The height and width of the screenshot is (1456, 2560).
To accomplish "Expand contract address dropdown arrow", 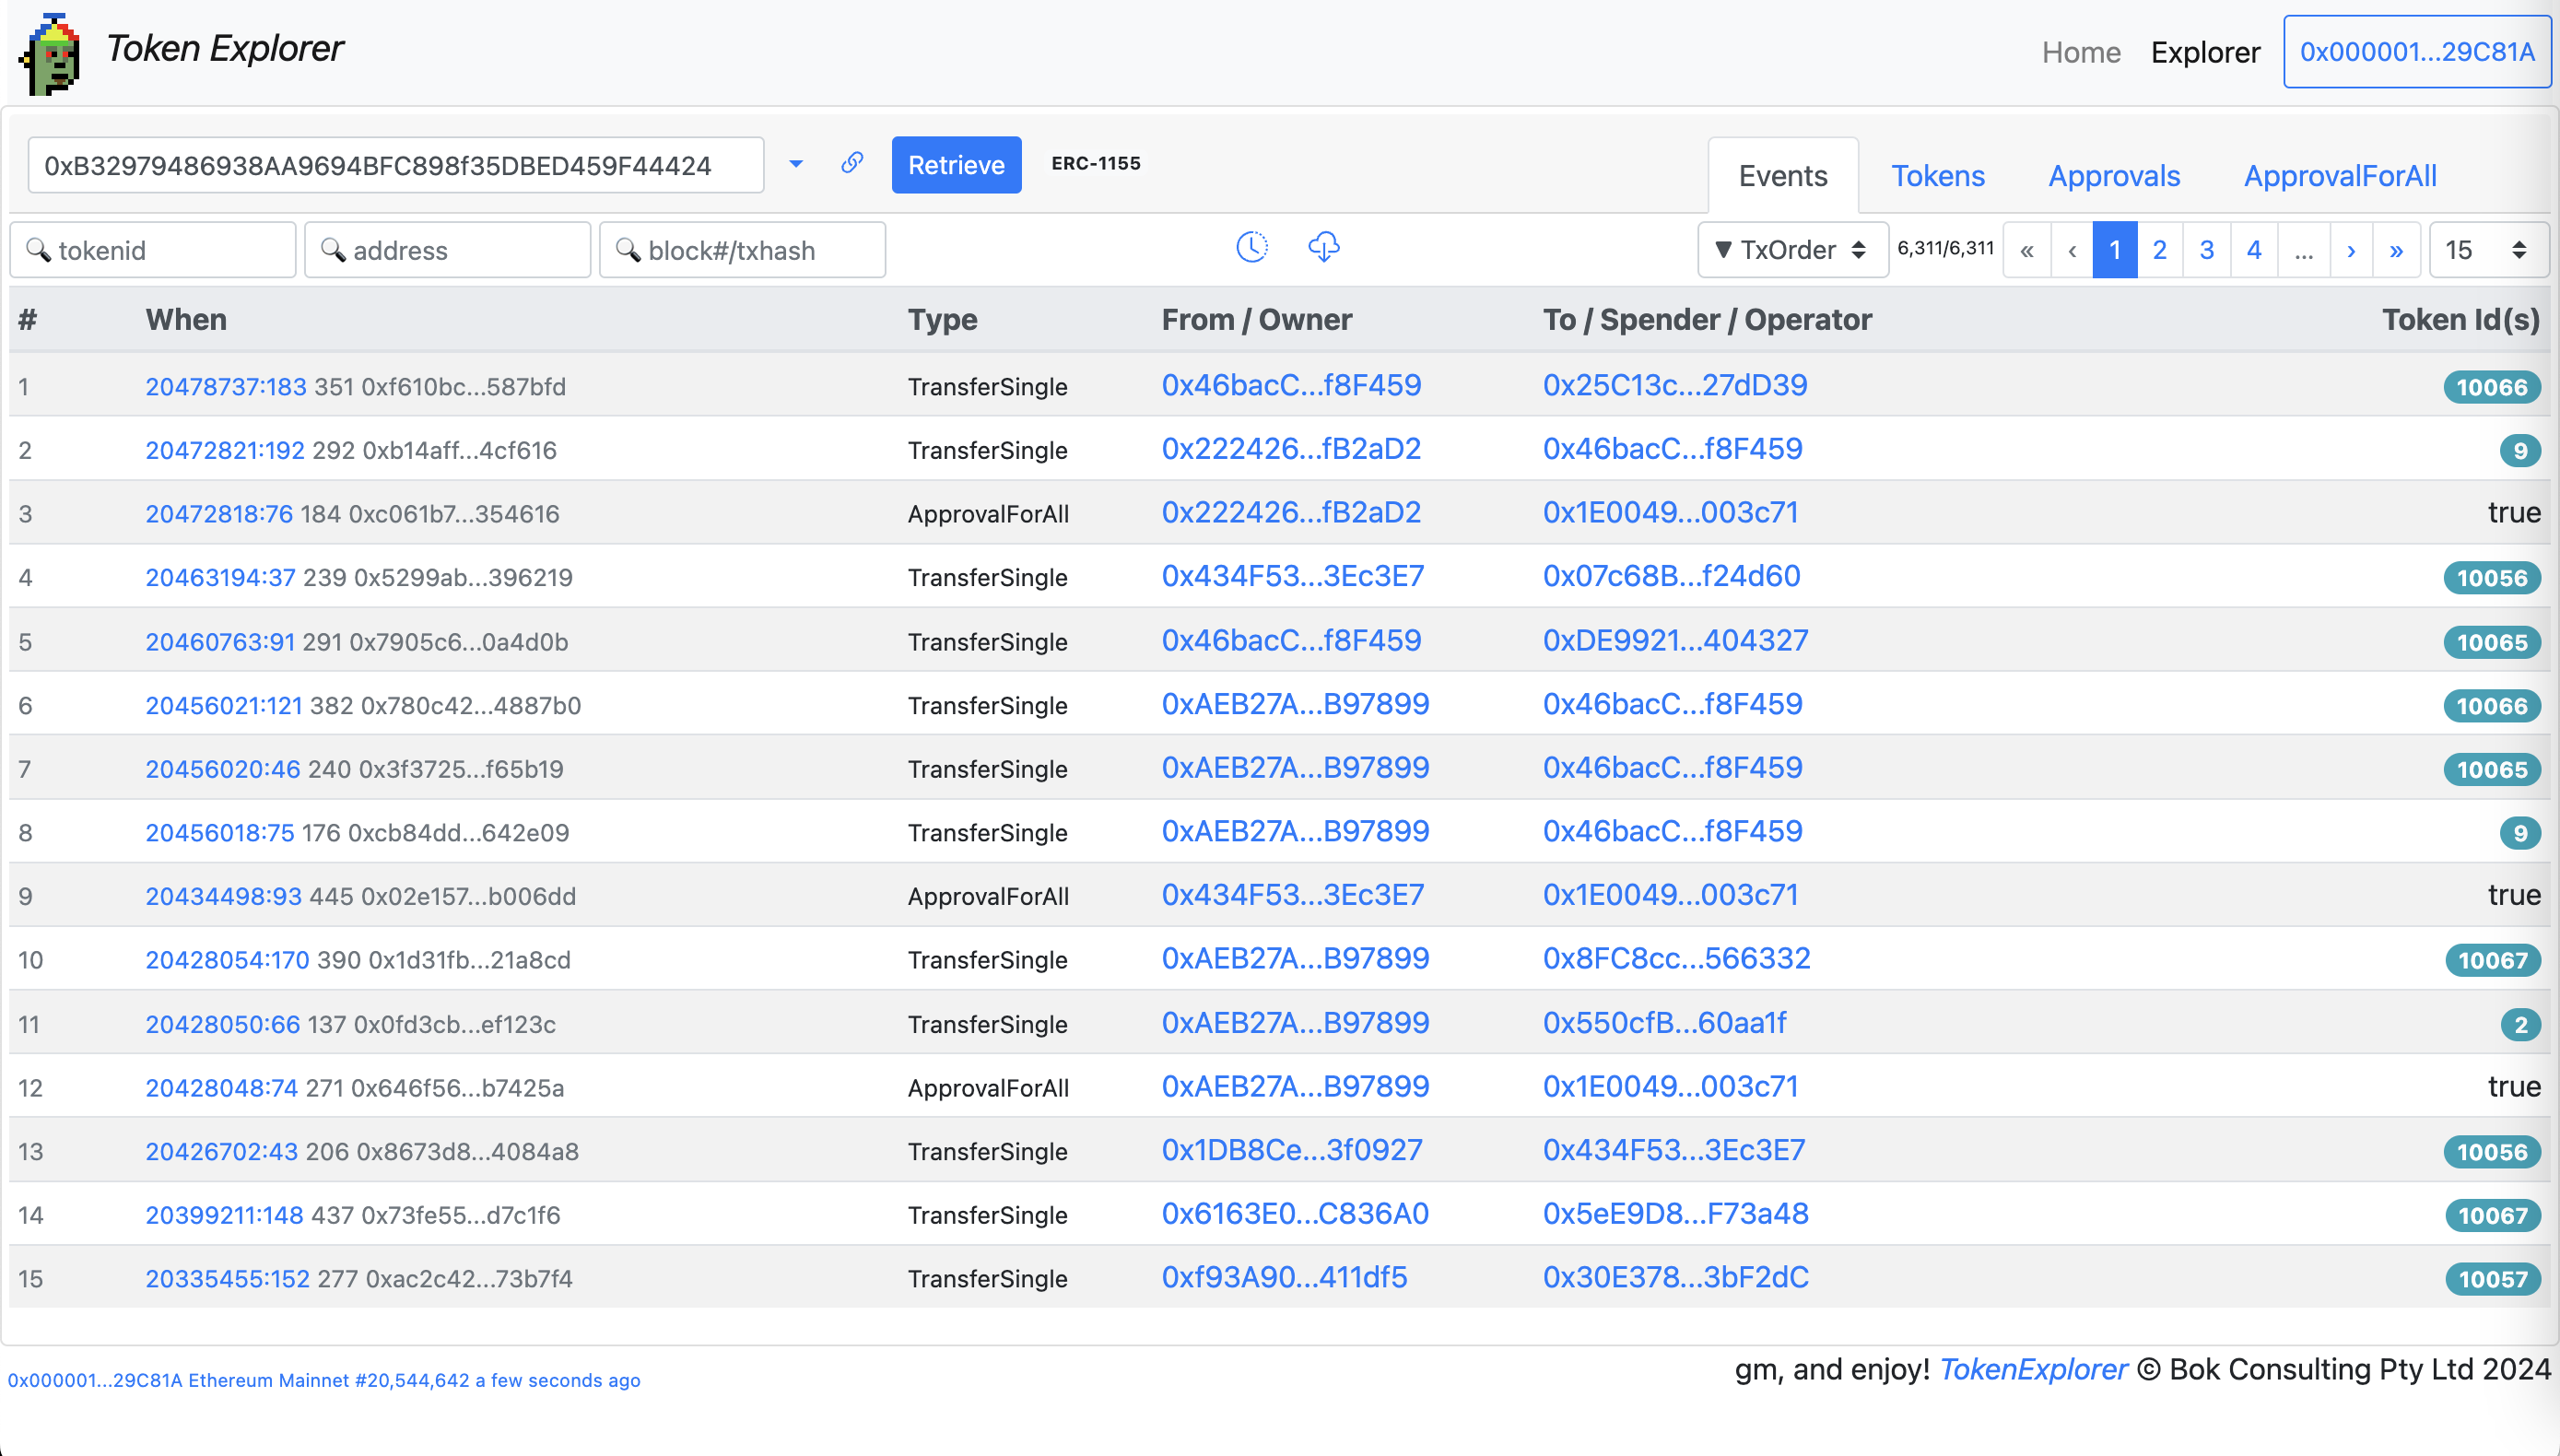I will tap(796, 164).
